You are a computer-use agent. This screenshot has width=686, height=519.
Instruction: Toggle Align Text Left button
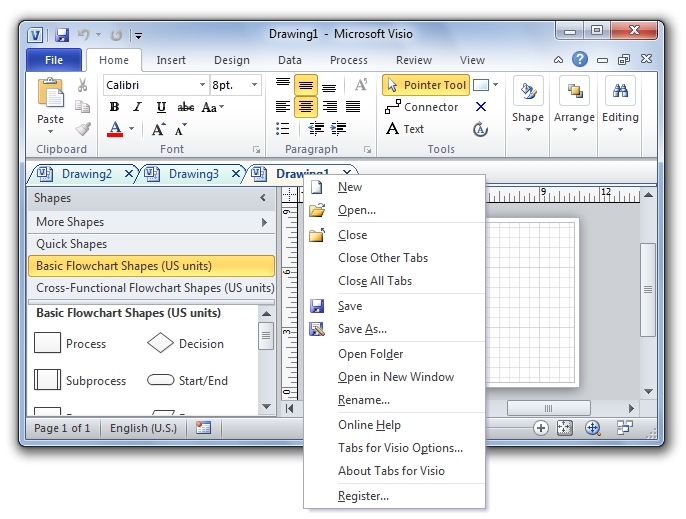283,106
